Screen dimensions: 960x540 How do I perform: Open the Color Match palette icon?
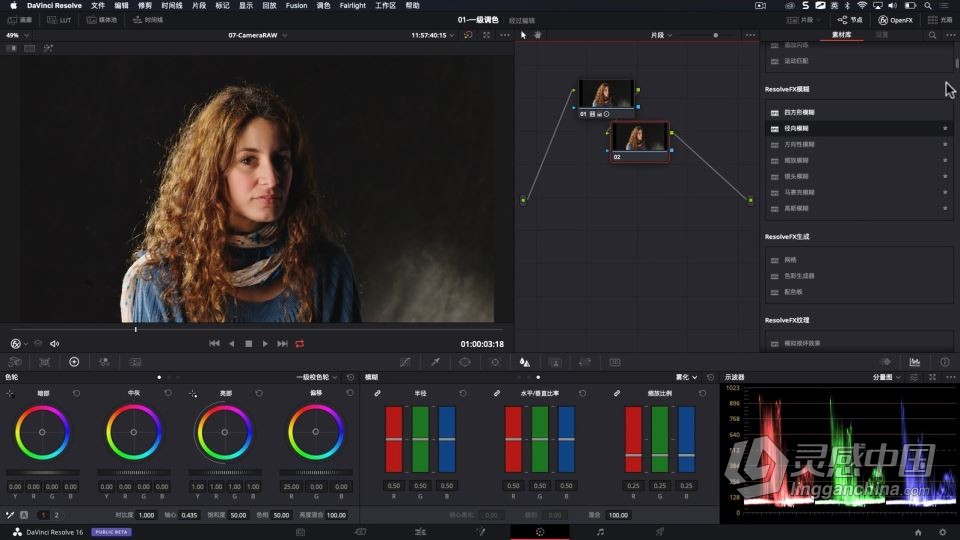[45, 362]
